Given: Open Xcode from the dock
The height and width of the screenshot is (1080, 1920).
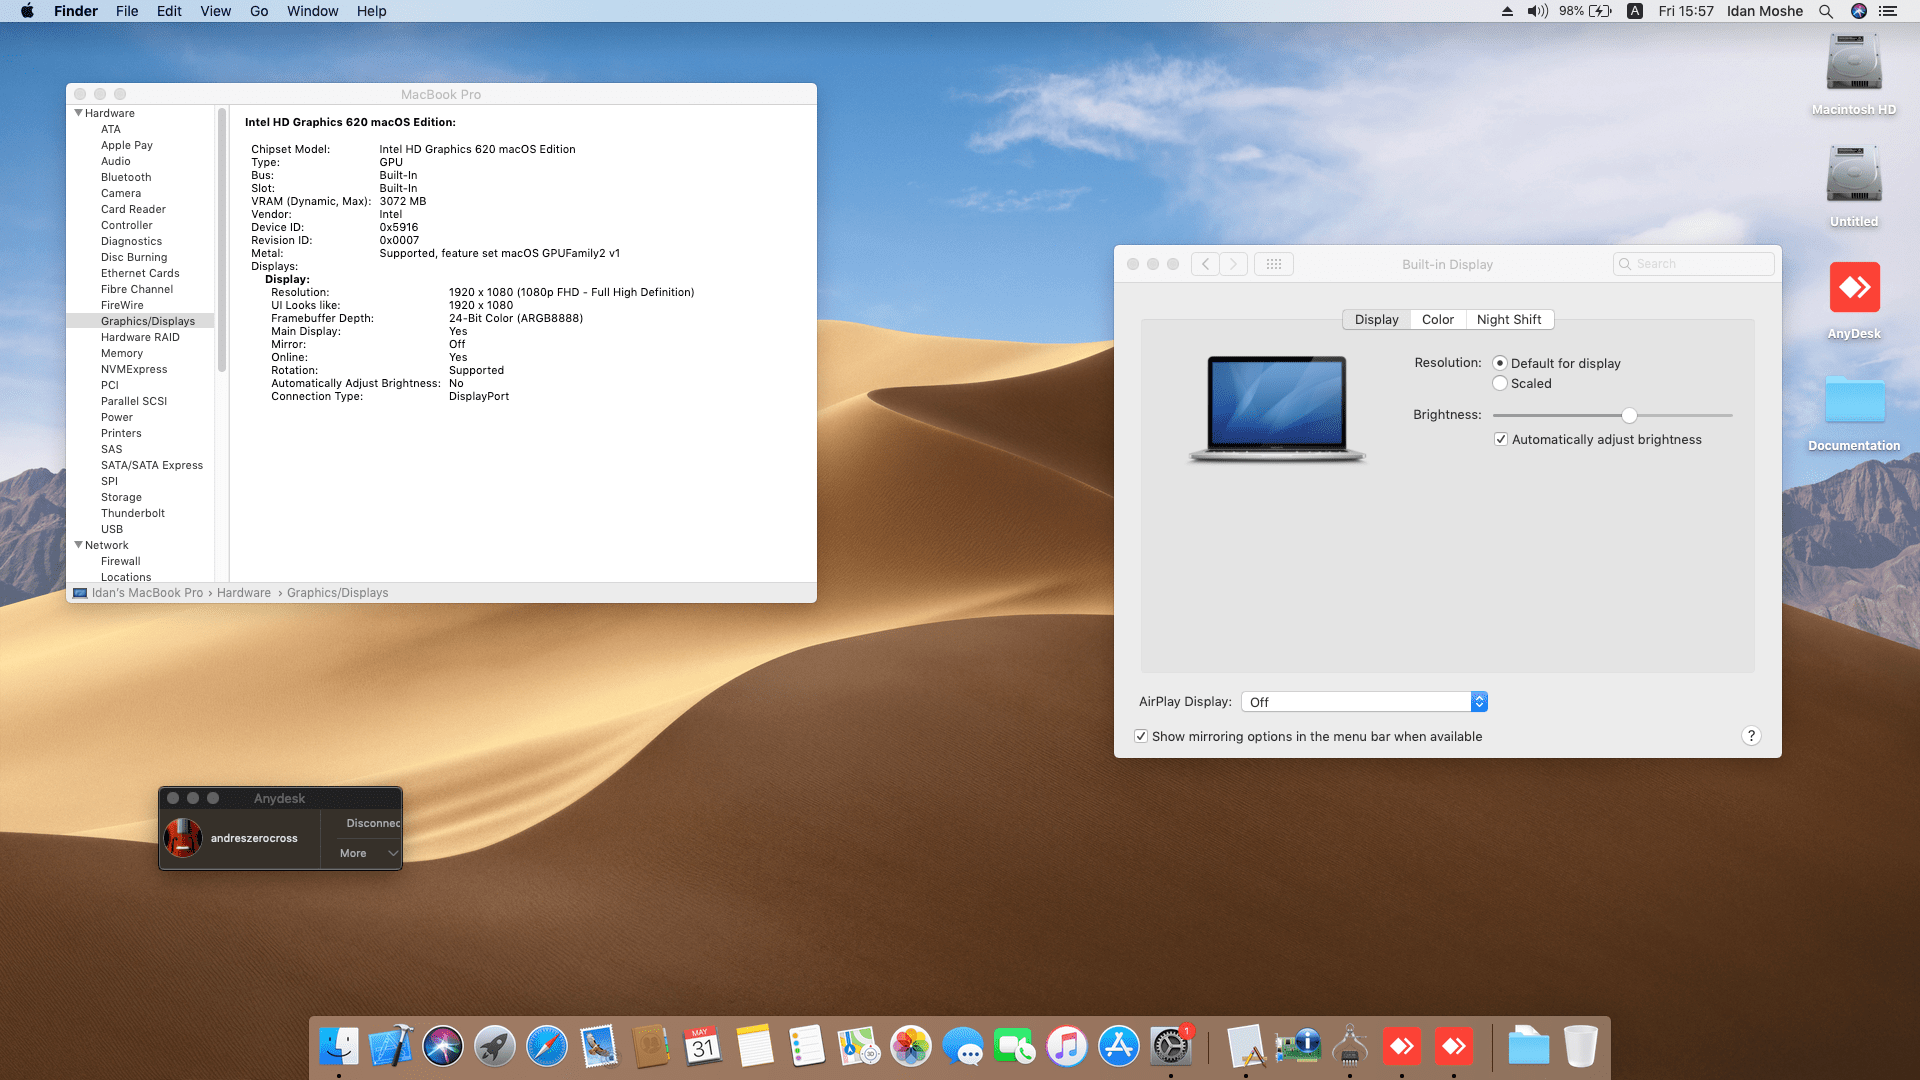Looking at the screenshot, I should [390, 1047].
